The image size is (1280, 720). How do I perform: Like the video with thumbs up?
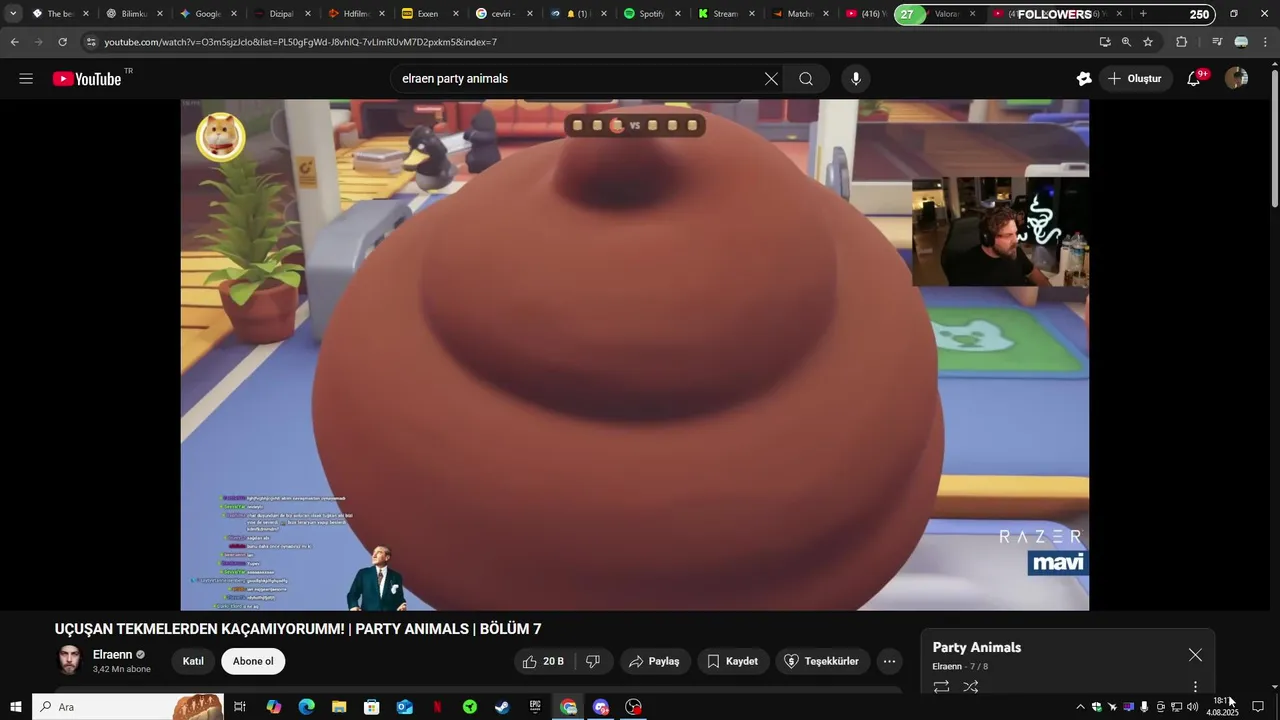(x=543, y=661)
